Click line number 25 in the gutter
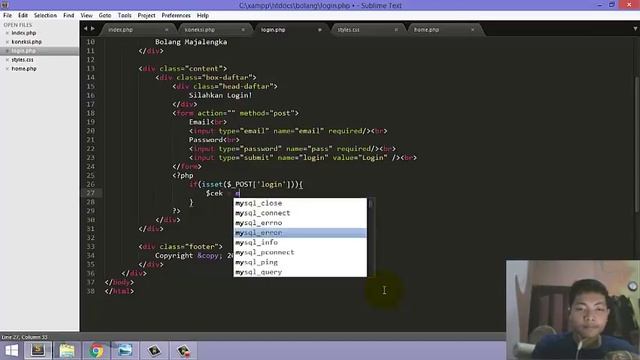The height and width of the screenshot is (360, 640). (90, 176)
